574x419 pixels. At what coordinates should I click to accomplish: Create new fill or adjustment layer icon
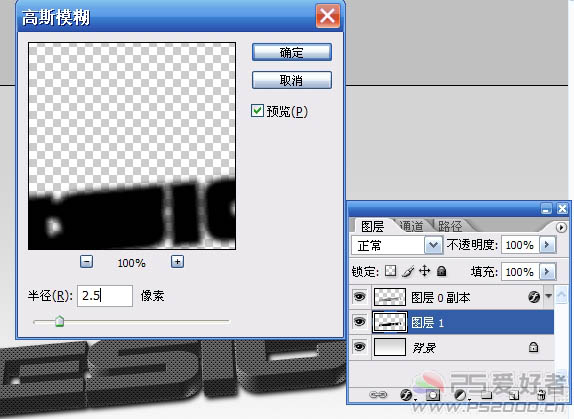click(x=460, y=395)
